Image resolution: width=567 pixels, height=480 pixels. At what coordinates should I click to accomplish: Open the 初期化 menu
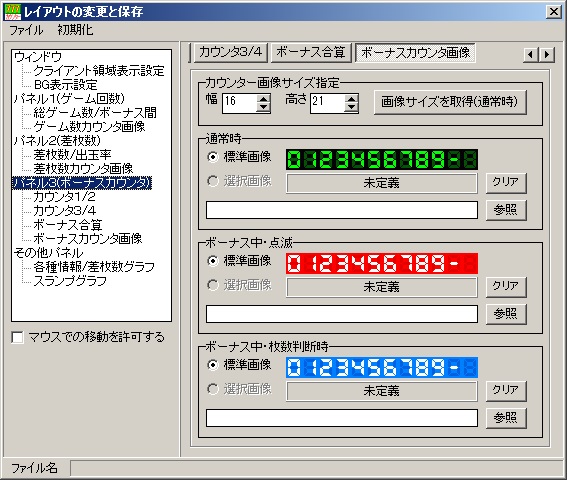(x=75, y=30)
